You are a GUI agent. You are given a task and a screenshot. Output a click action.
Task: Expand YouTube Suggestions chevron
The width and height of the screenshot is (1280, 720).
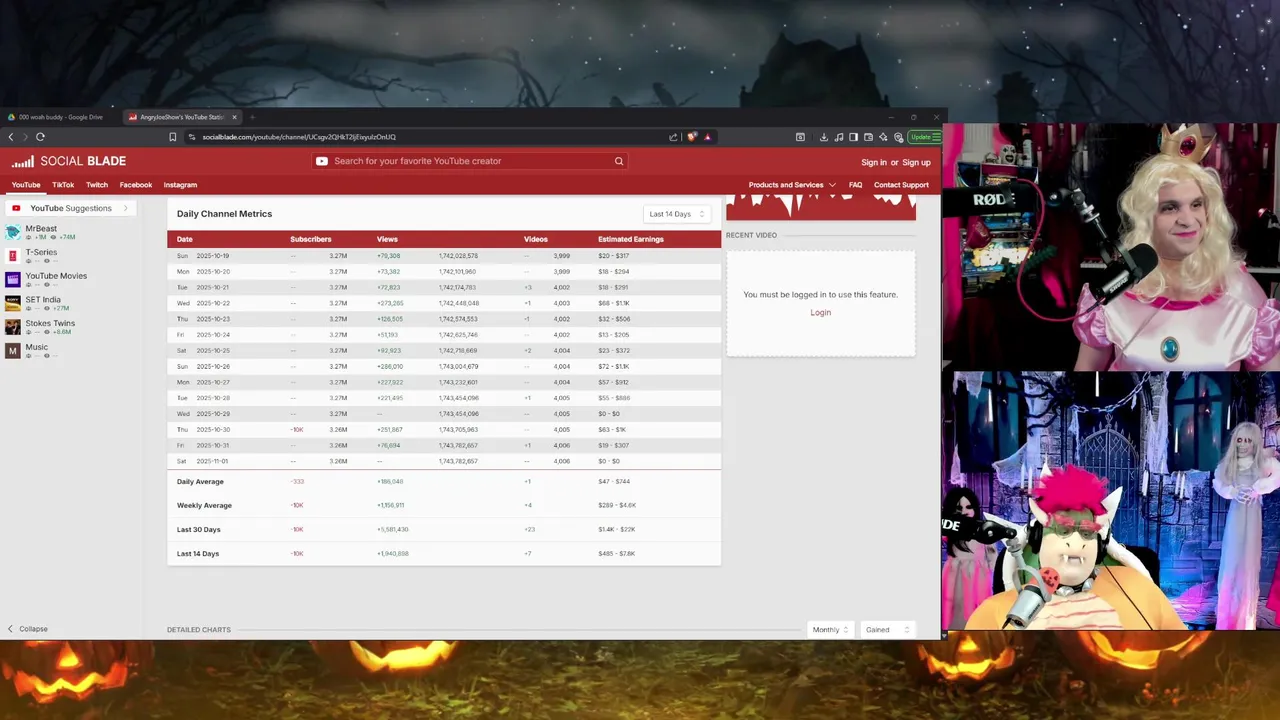[126, 208]
